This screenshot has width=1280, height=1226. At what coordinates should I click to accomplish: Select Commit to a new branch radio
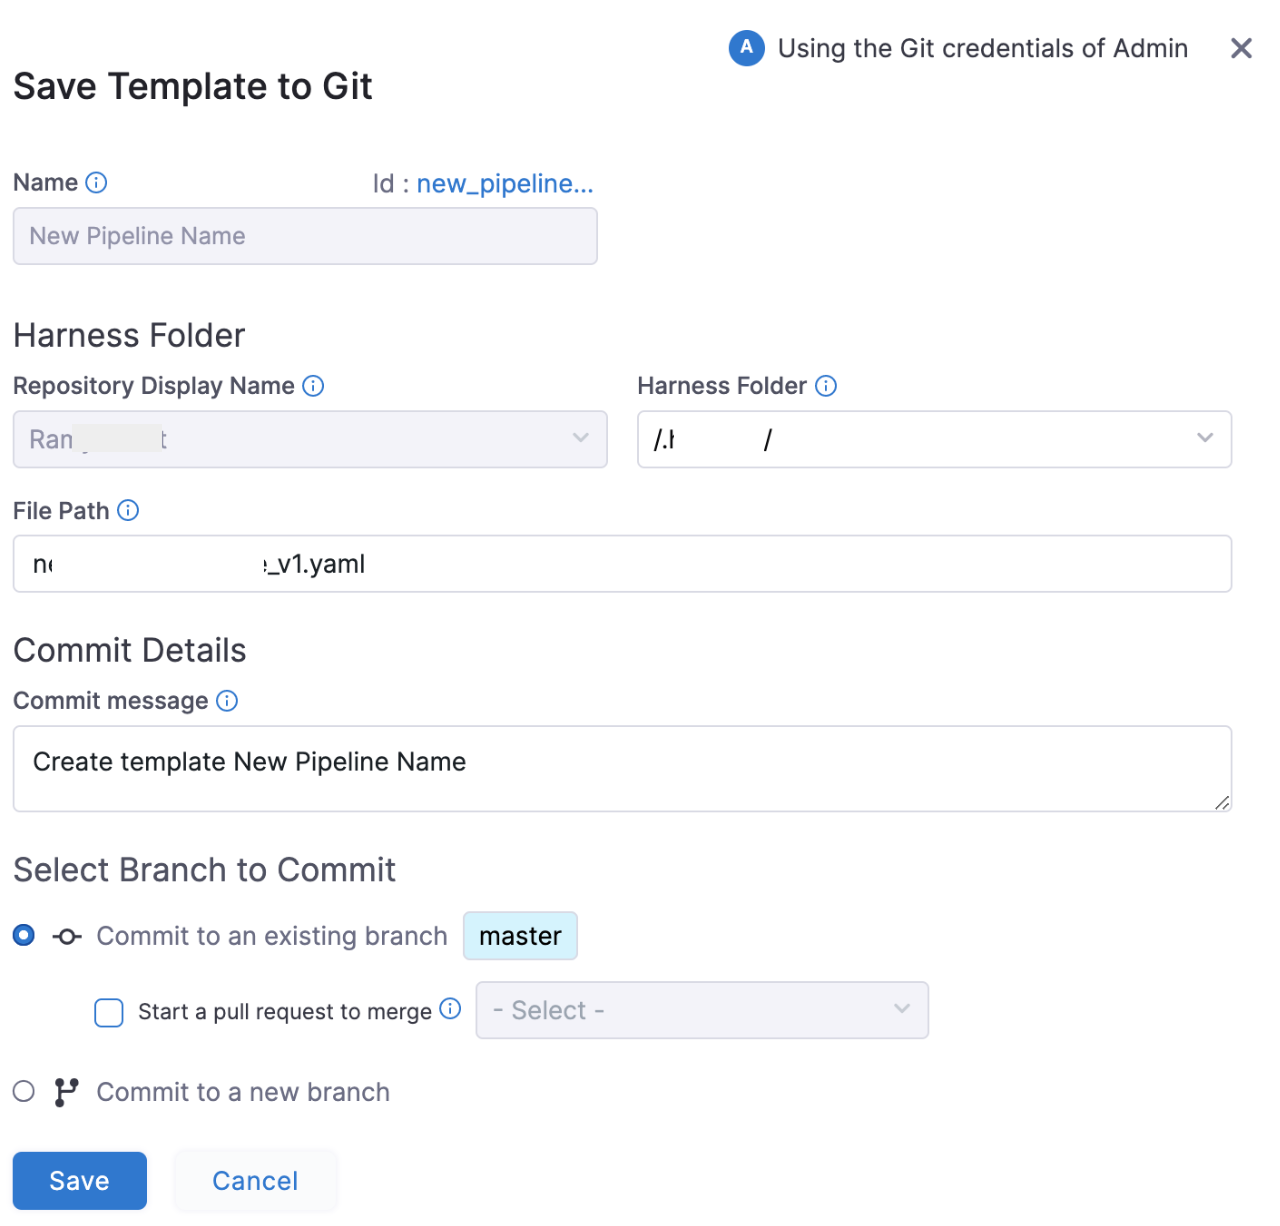[x=24, y=1092]
